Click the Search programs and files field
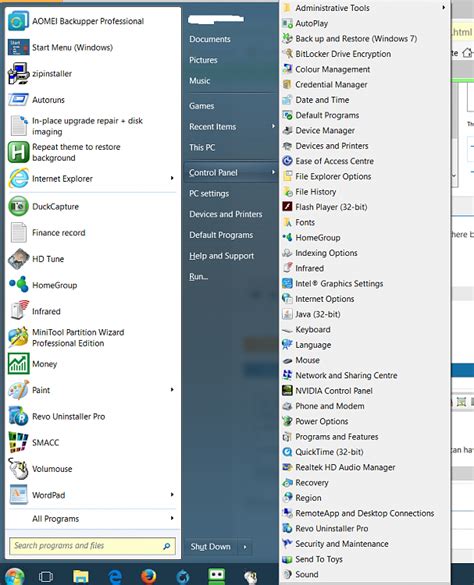The width and height of the screenshot is (474, 585). (92, 546)
